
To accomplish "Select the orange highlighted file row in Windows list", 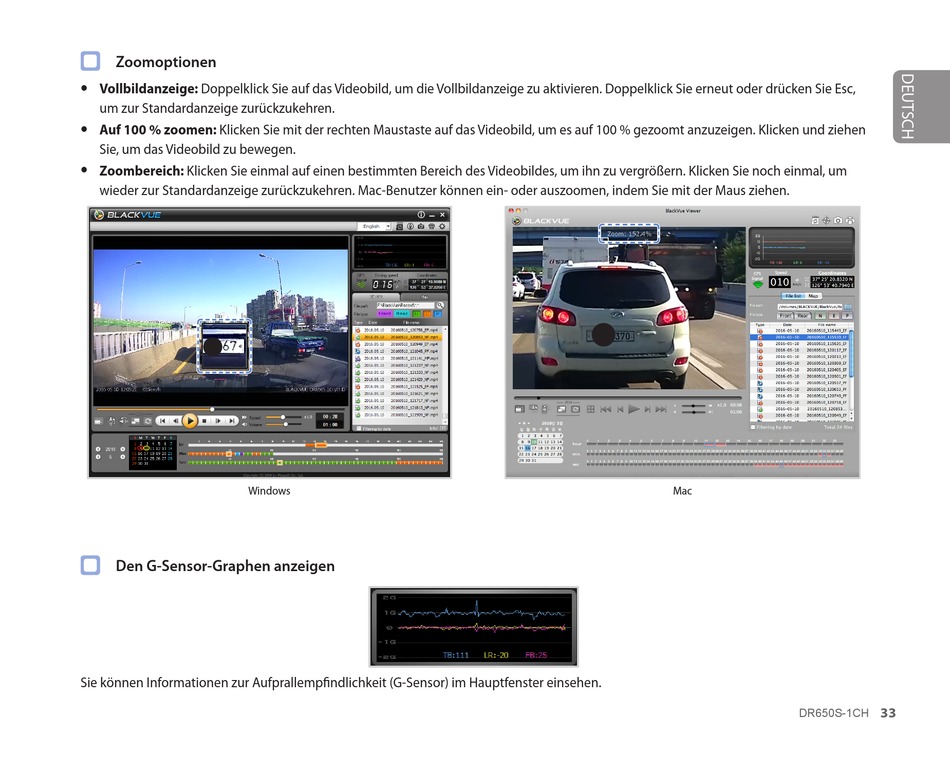I will point(397,337).
